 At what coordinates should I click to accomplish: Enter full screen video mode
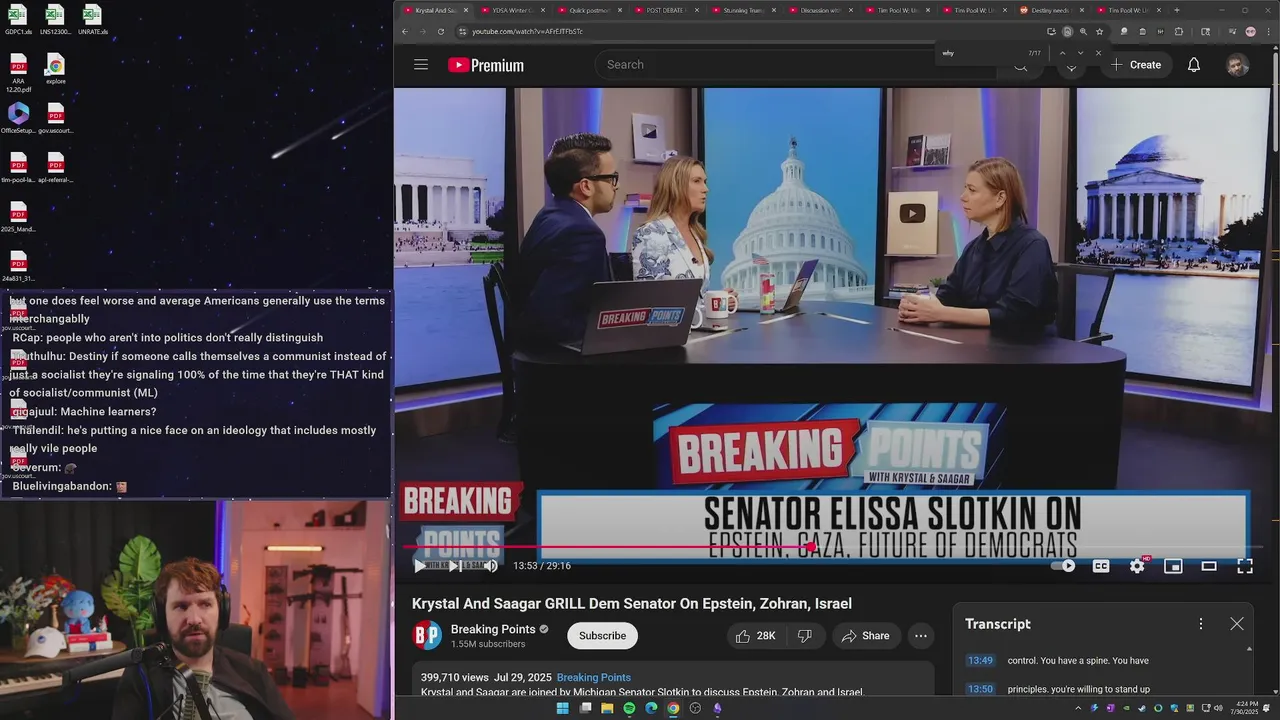1245,566
